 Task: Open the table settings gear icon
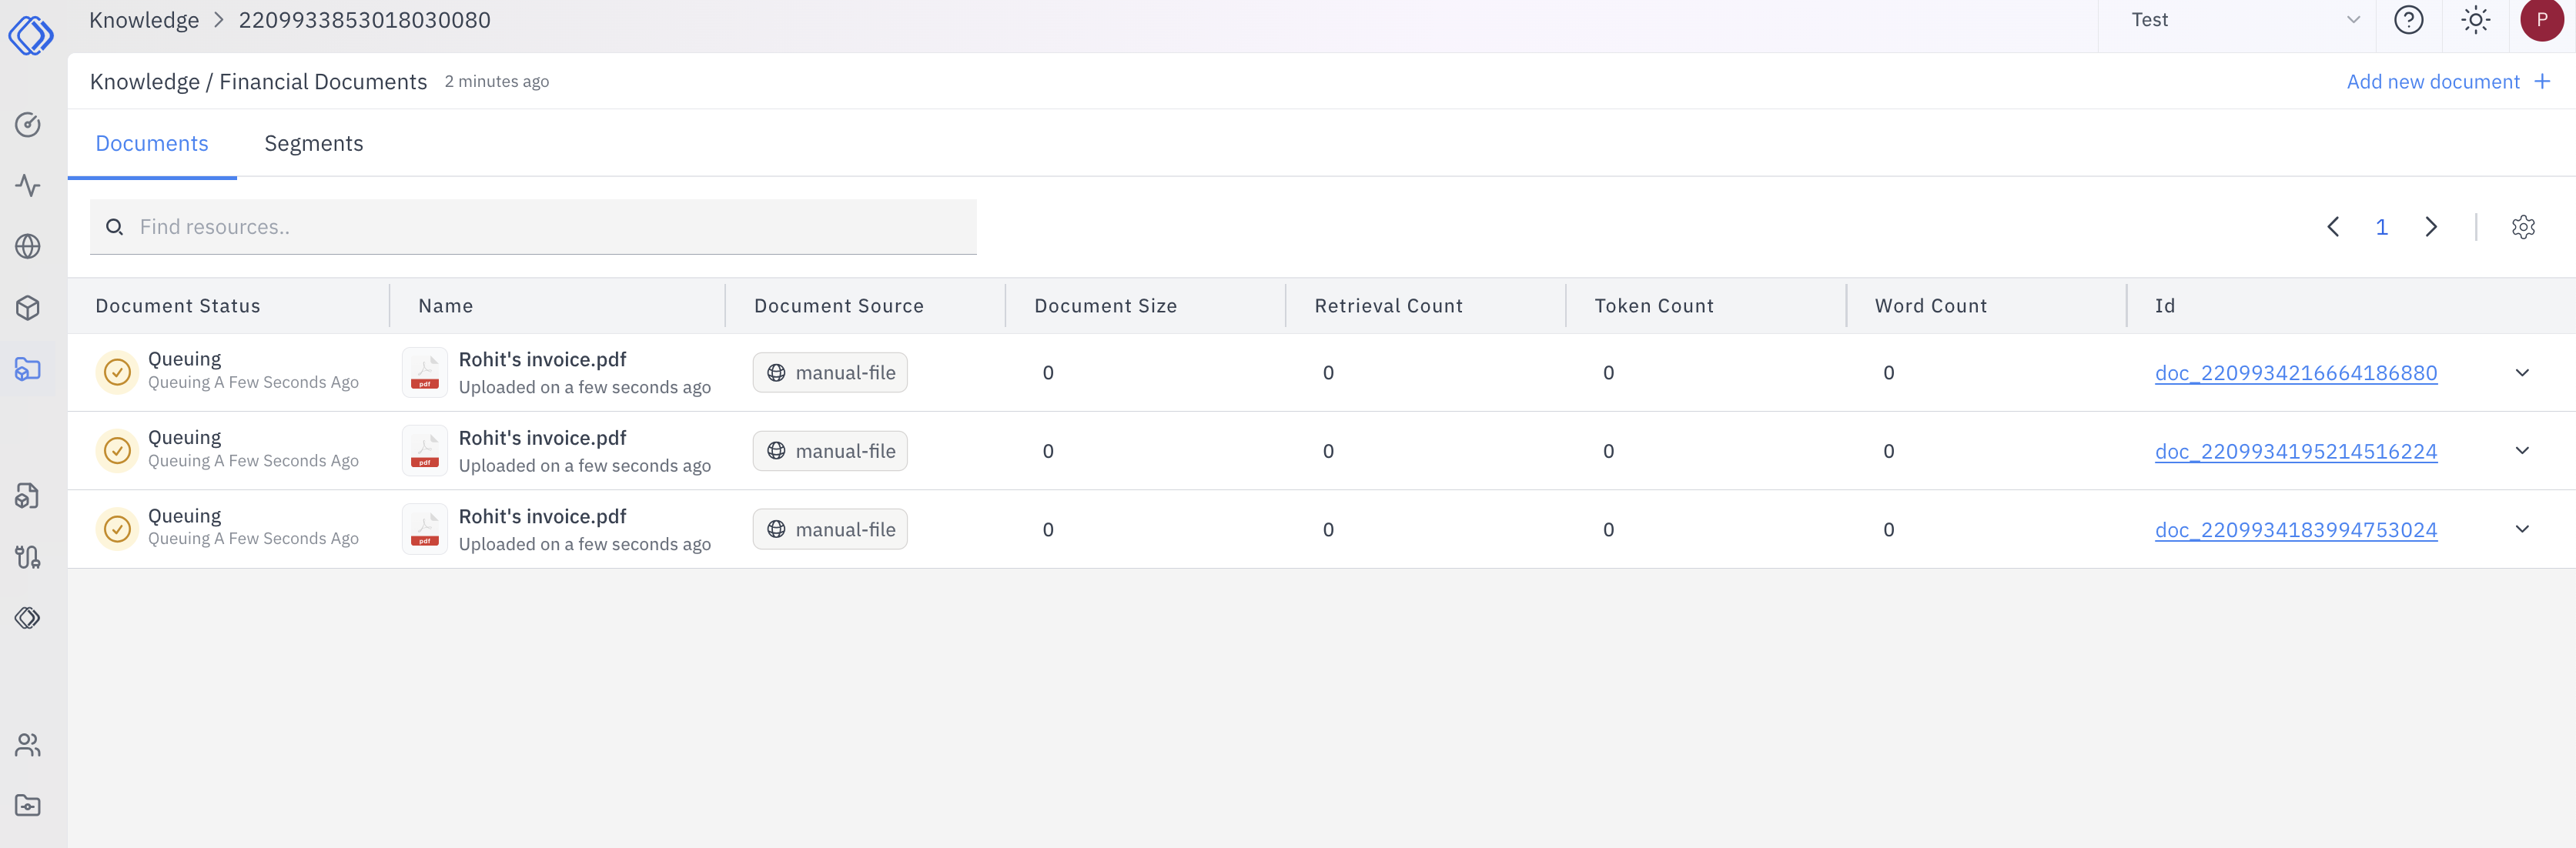click(x=2522, y=227)
